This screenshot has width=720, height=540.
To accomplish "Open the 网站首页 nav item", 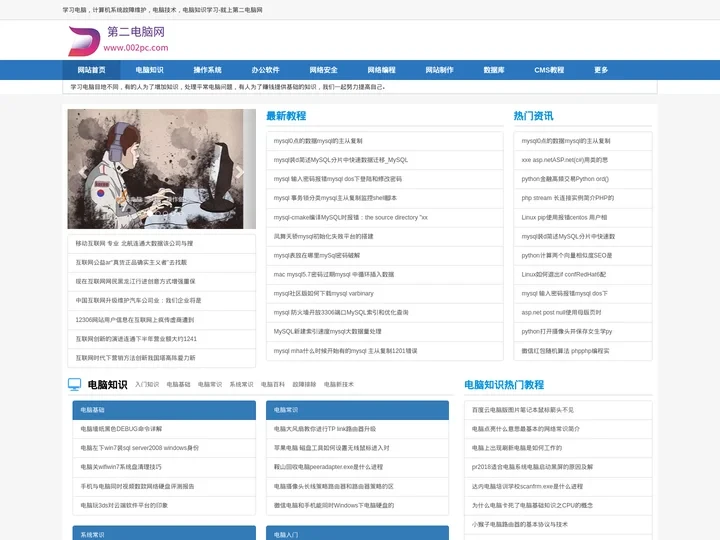I will pyautogui.click(x=91, y=70).
